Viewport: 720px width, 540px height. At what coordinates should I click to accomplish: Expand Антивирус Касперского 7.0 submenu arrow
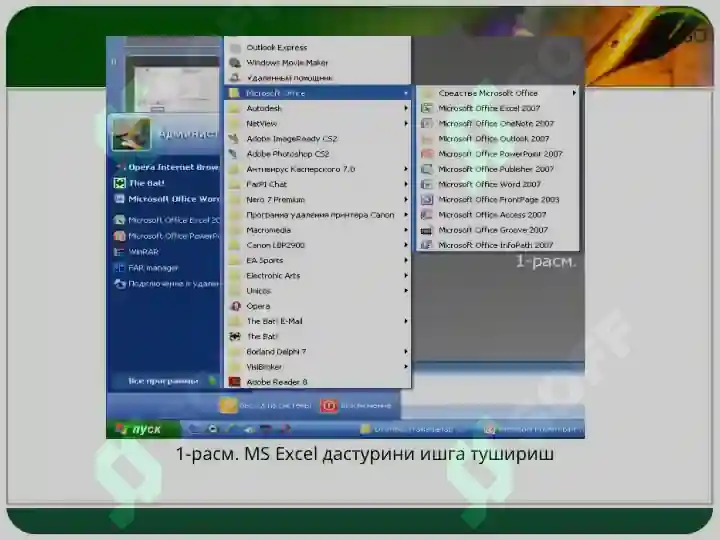(x=406, y=169)
